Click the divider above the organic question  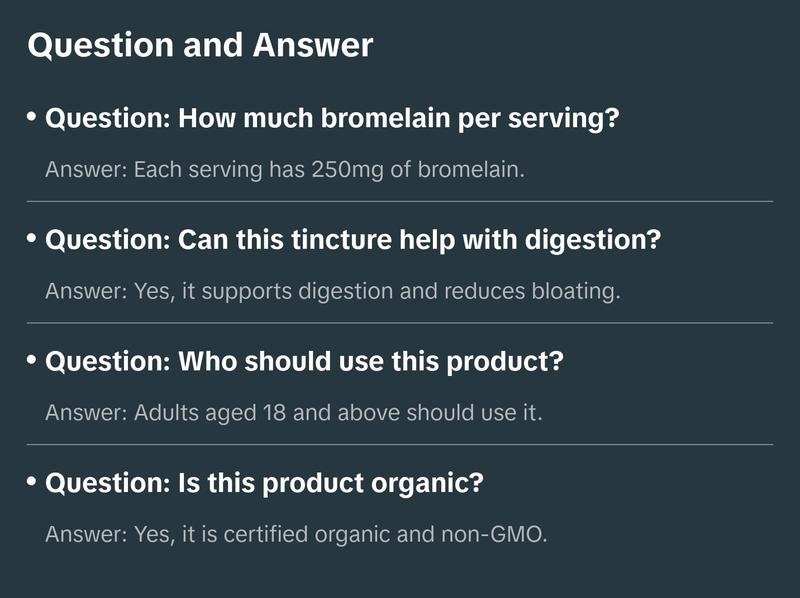pos(400,444)
